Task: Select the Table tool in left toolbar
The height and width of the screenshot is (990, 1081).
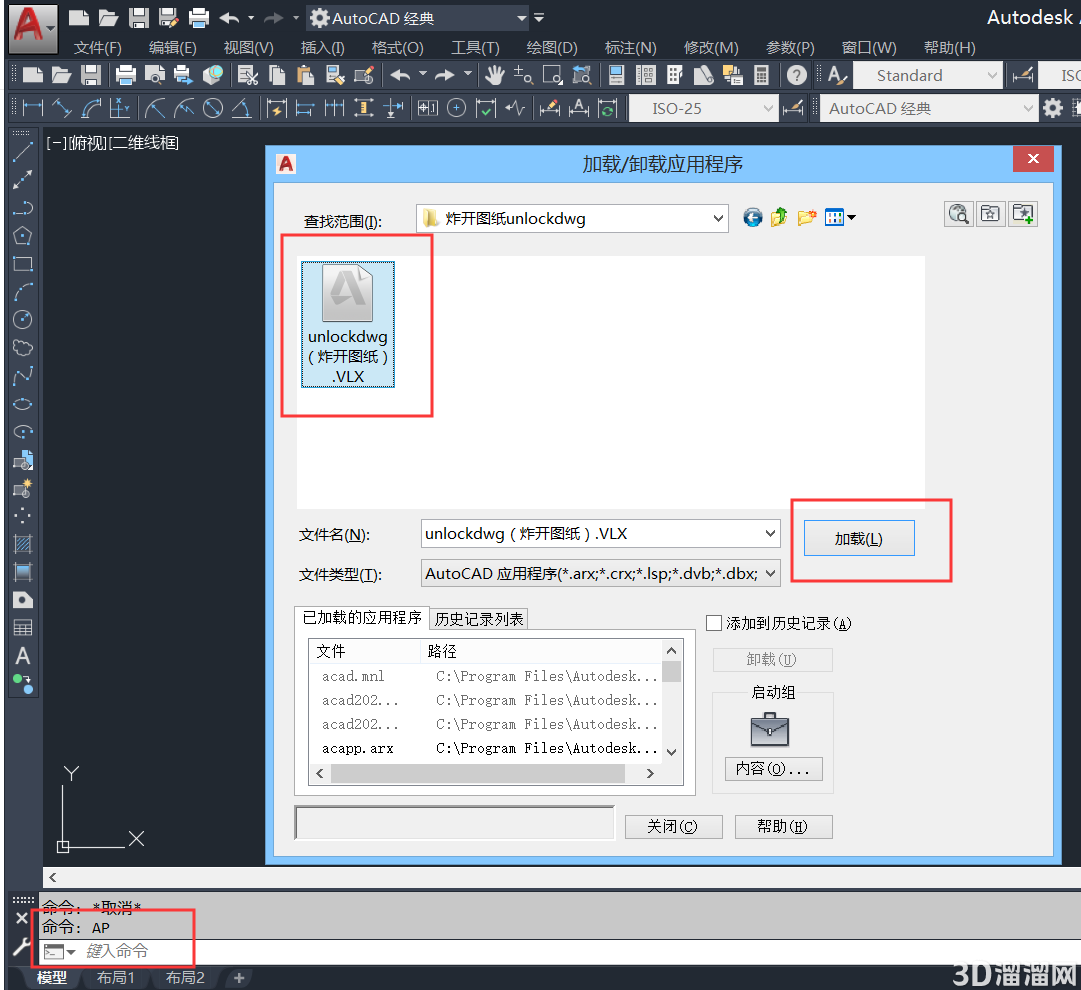Action: point(23,627)
